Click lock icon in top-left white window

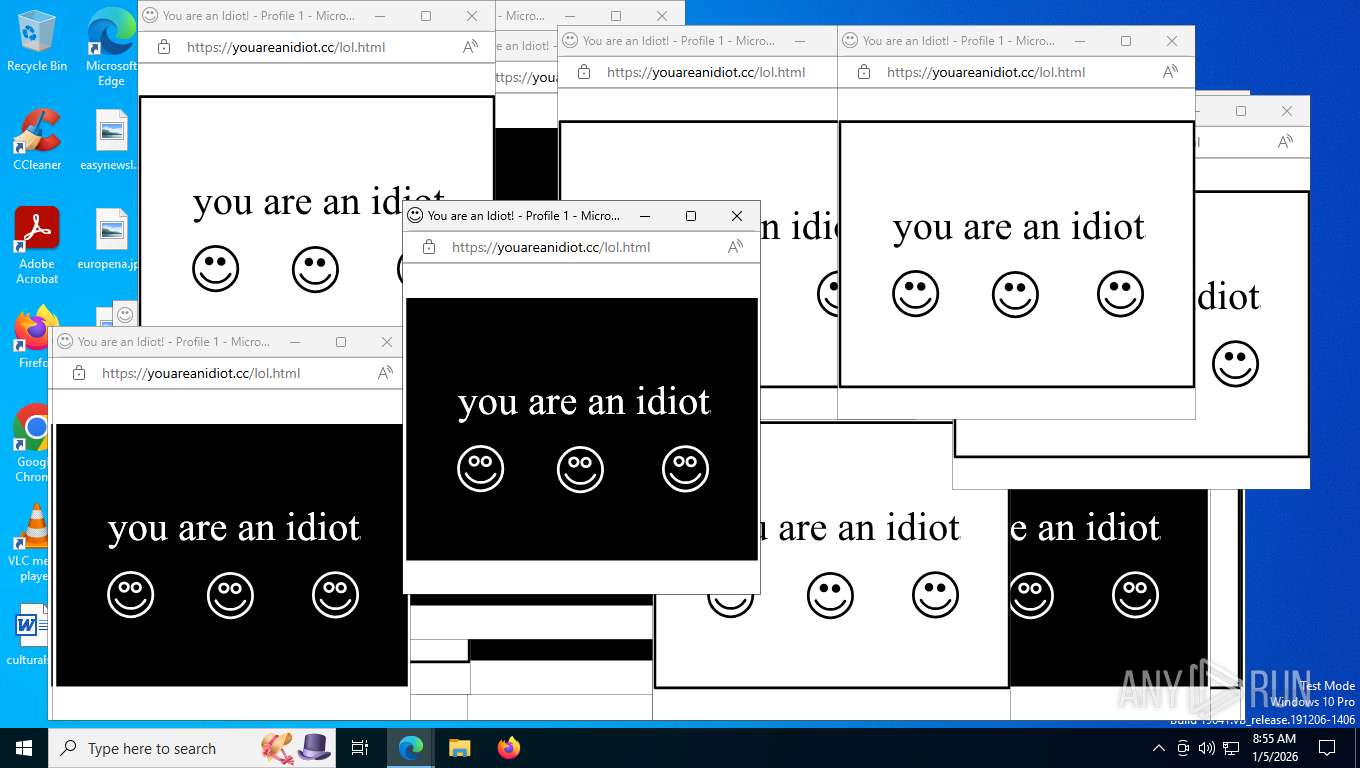(x=164, y=47)
